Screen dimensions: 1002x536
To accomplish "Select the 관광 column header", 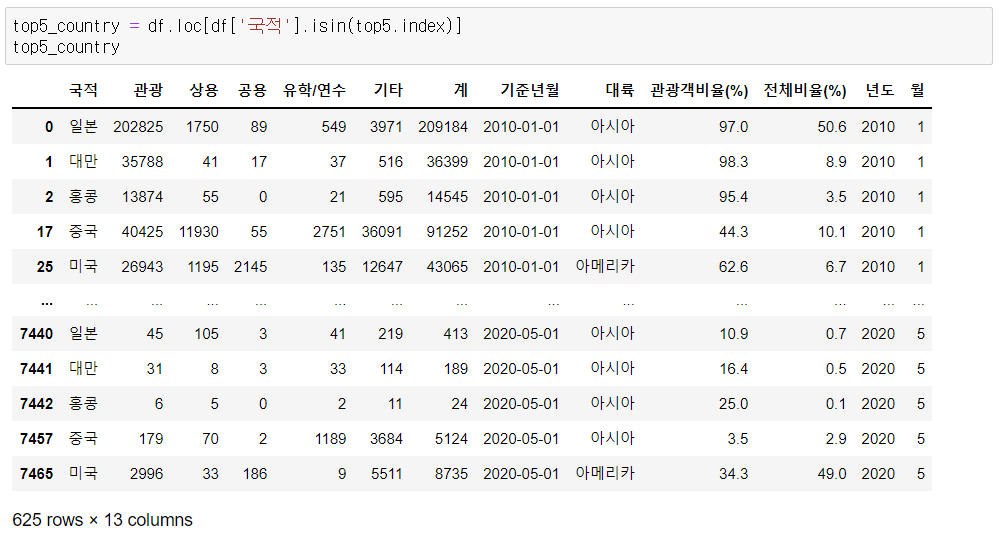I will [x=148, y=90].
